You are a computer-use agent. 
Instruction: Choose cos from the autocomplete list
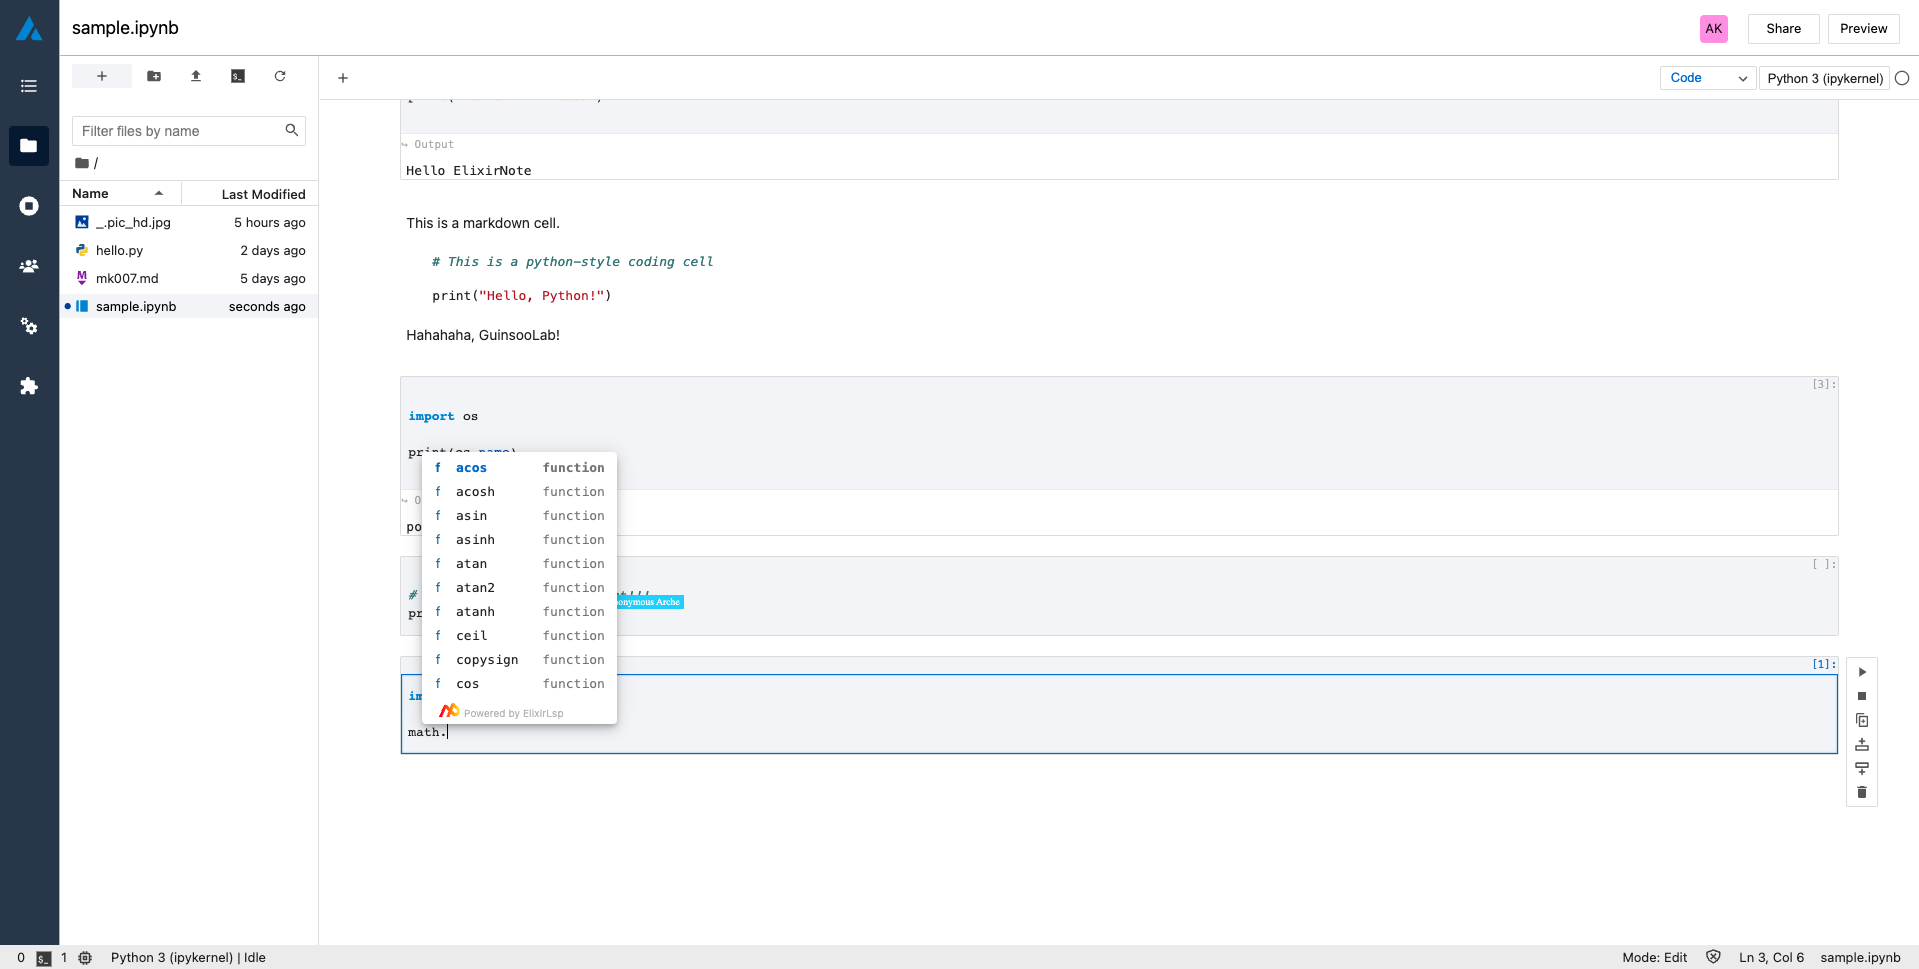point(519,684)
